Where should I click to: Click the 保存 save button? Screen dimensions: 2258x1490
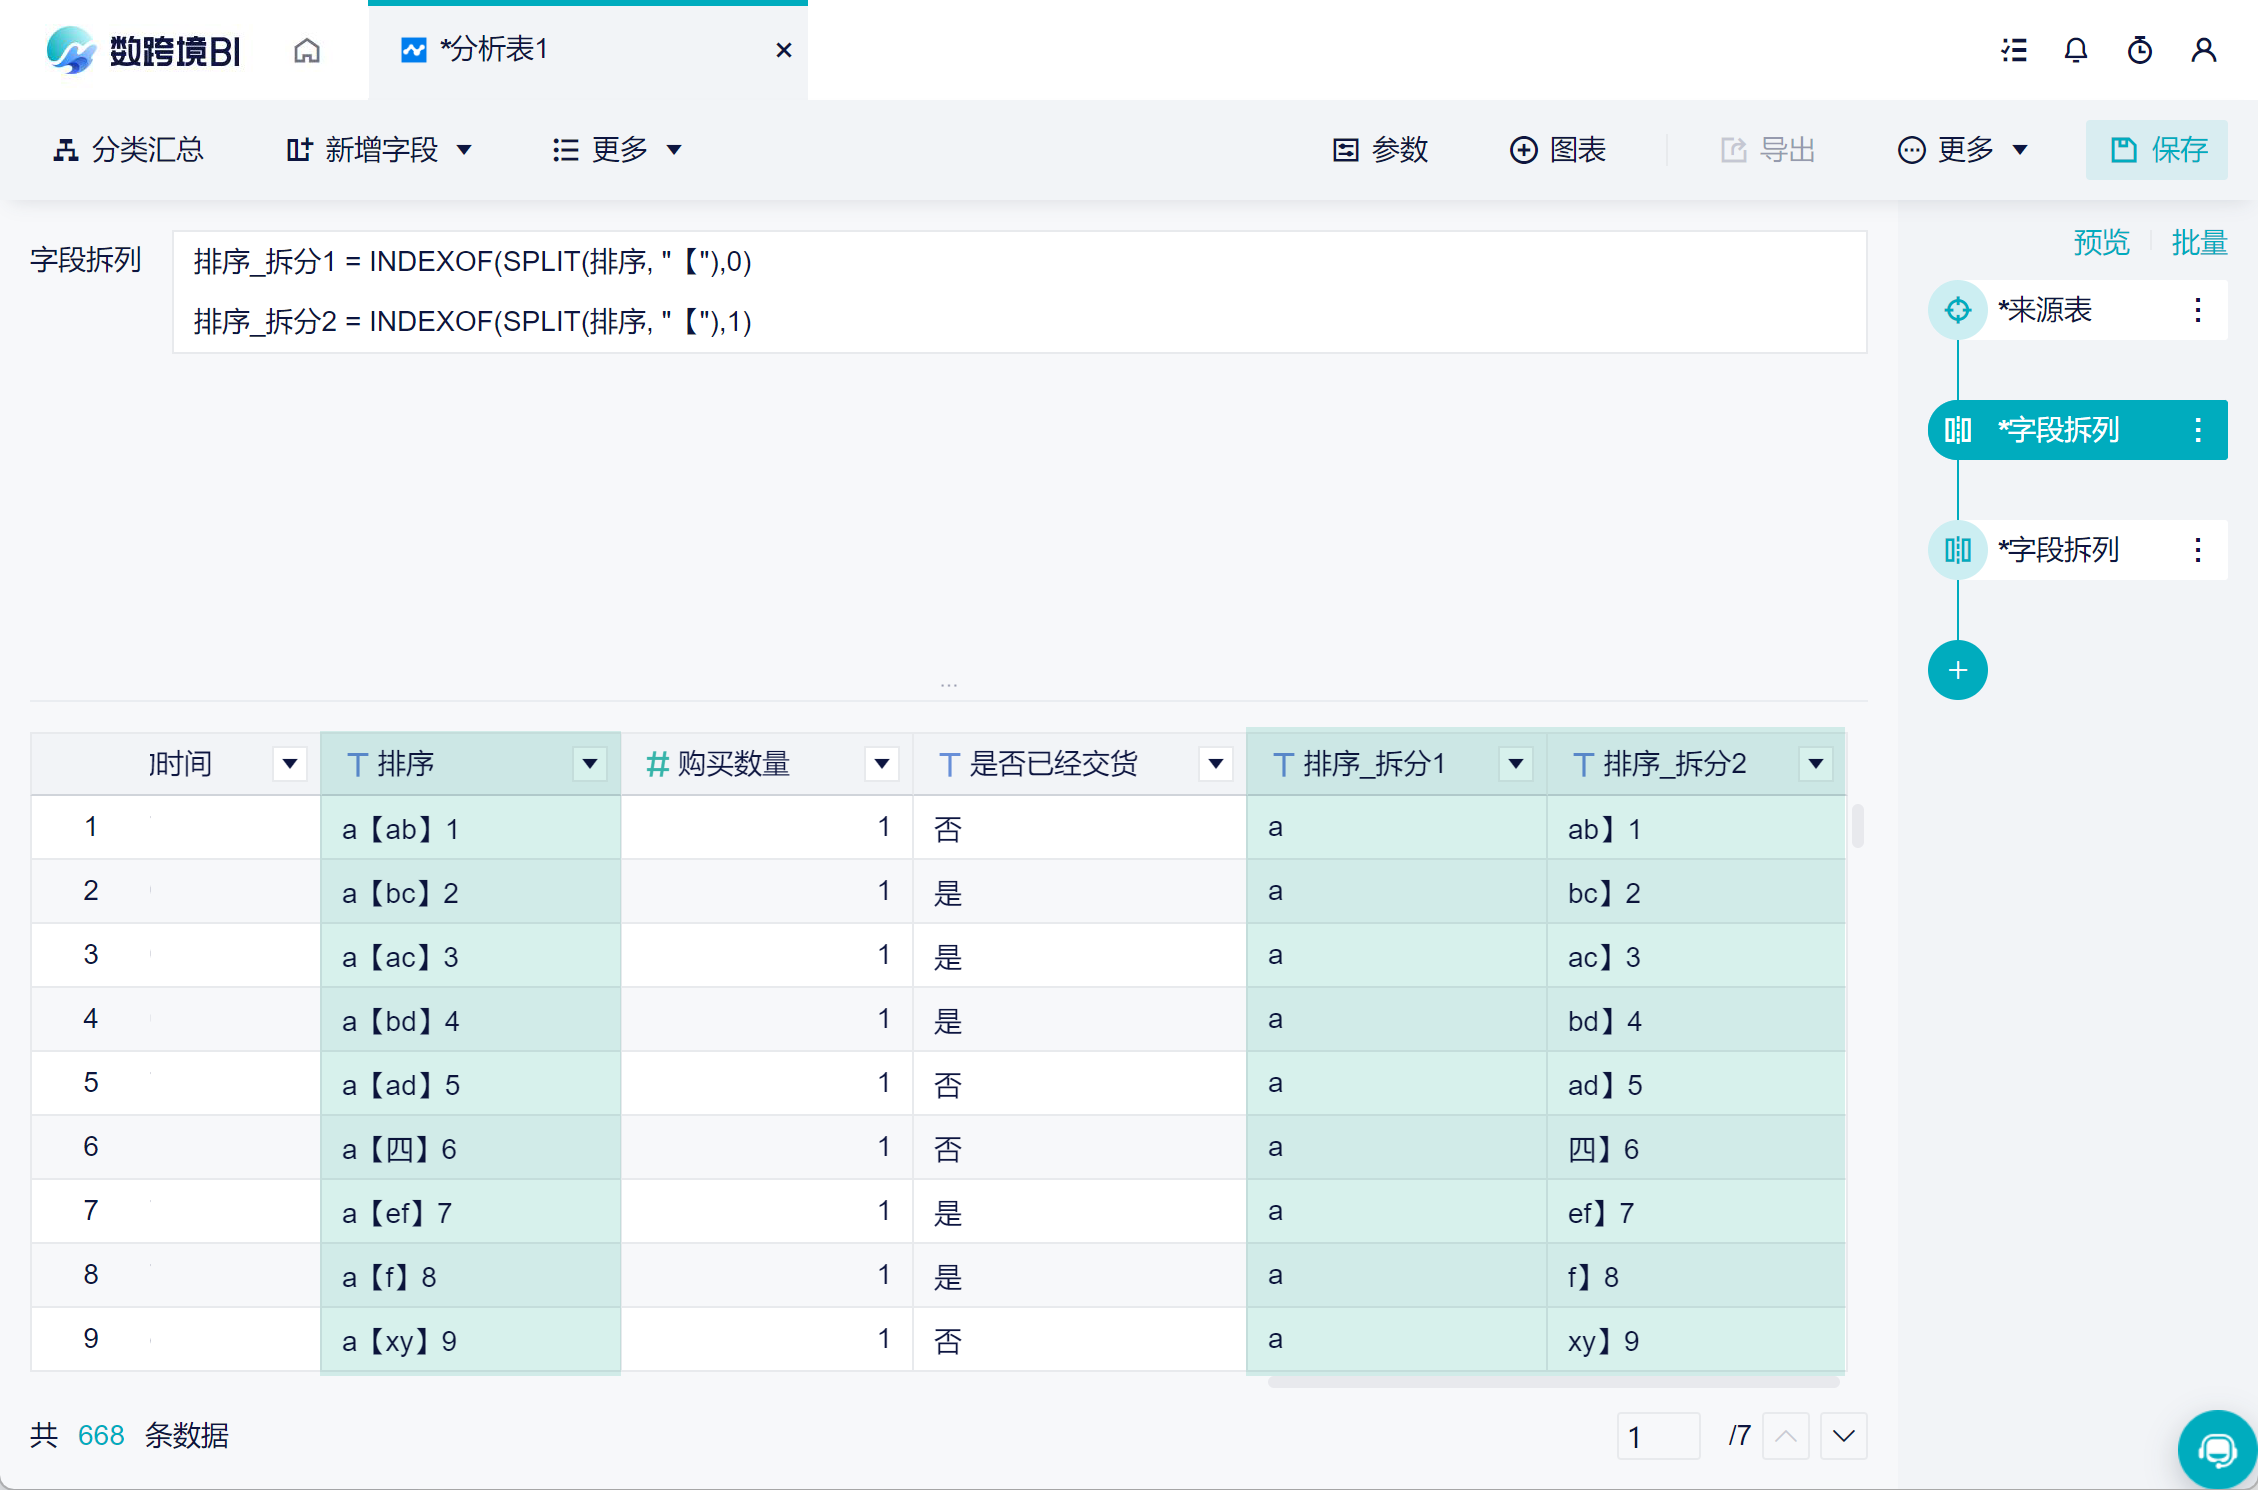tap(2157, 150)
